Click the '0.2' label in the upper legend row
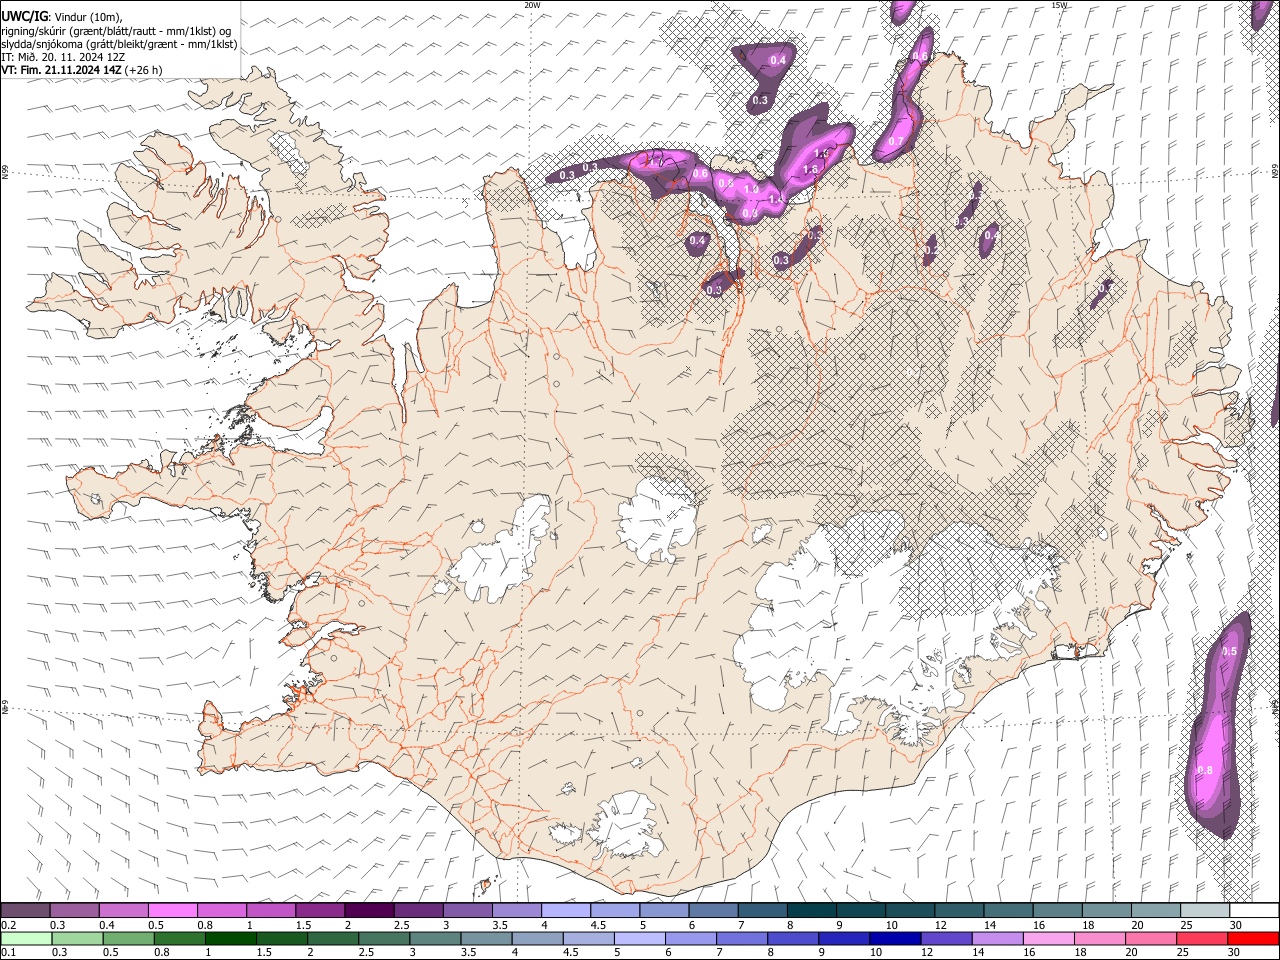Viewport: 1280px width, 960px height. tap(8, 925)
